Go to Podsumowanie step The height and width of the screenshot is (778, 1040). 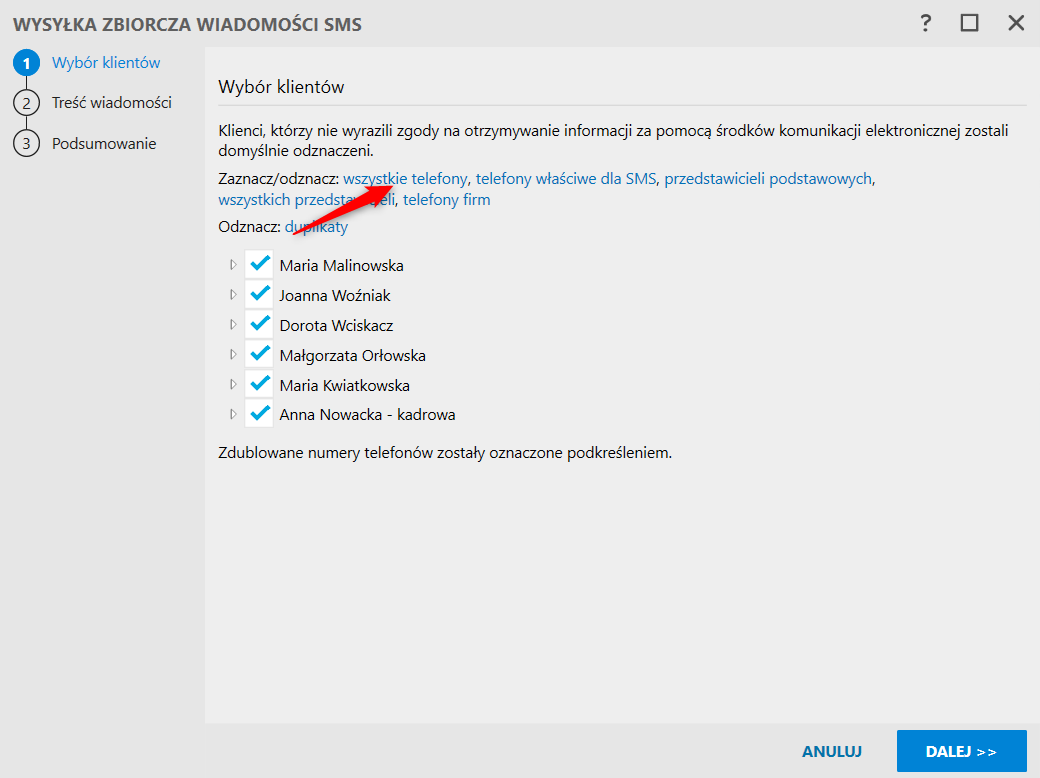(104, 143)
